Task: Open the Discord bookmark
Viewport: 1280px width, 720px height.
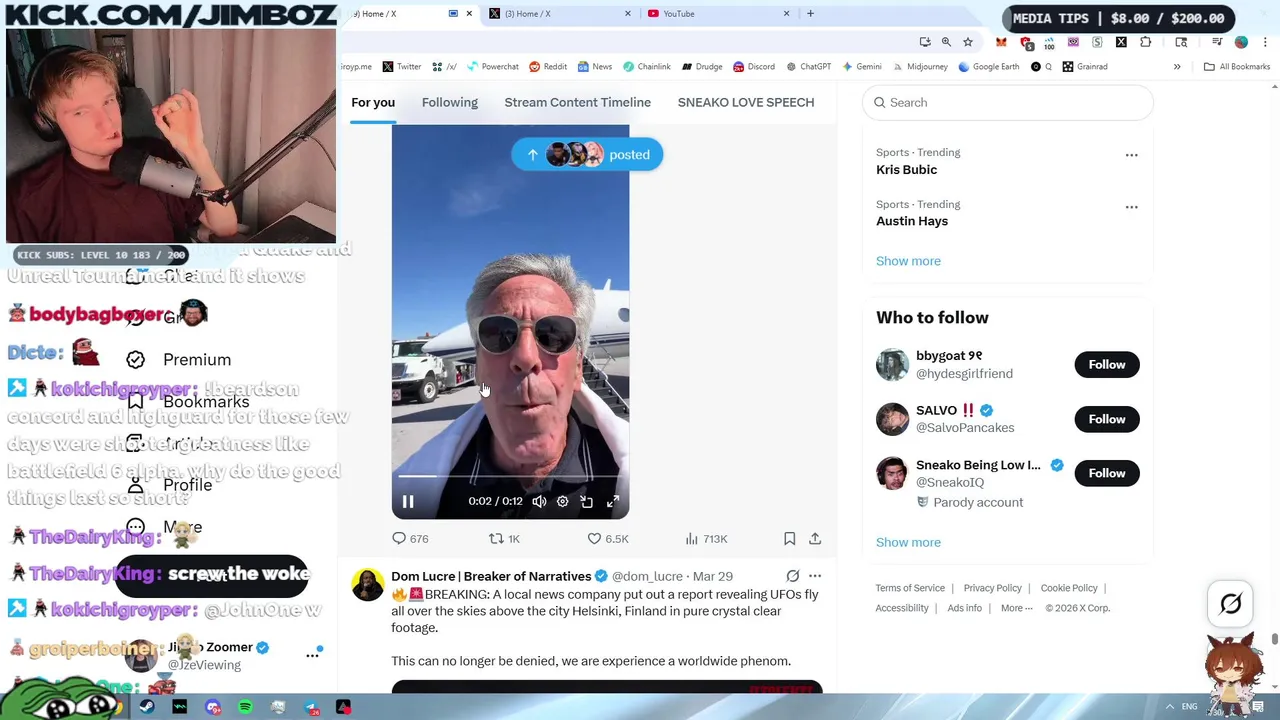Action: [753, 67]
